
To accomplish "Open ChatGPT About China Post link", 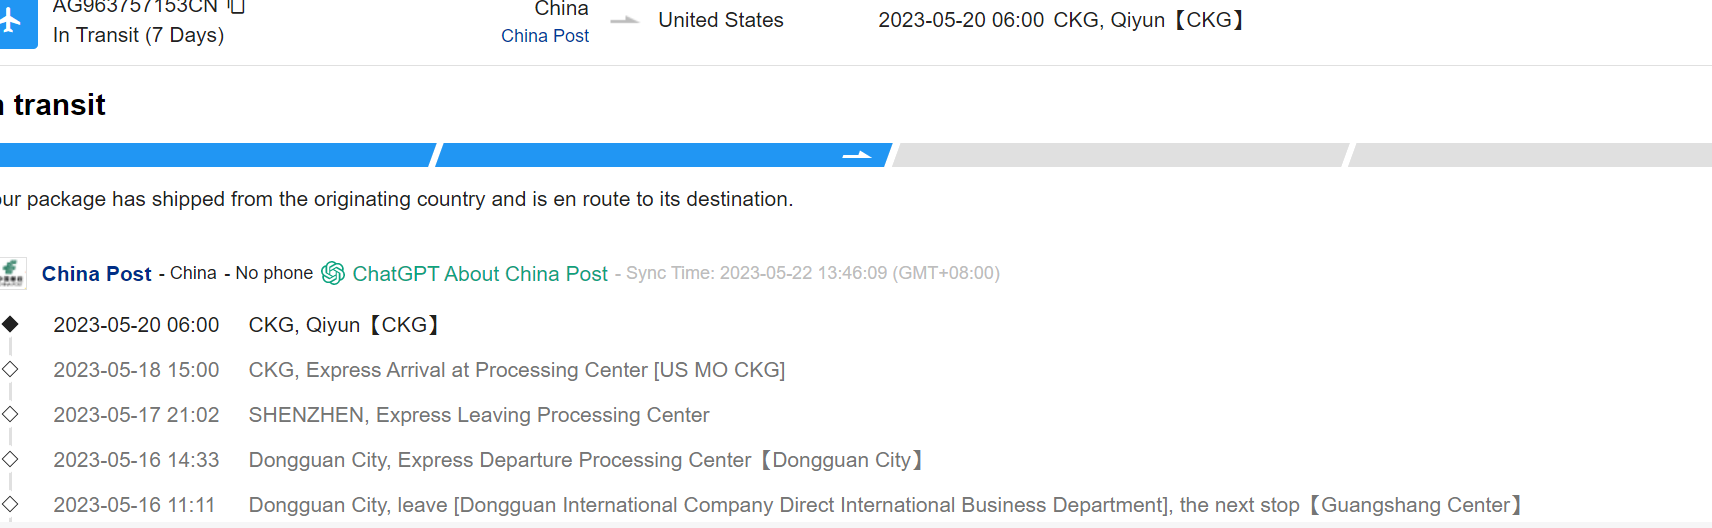I will [x=480, y=273].
